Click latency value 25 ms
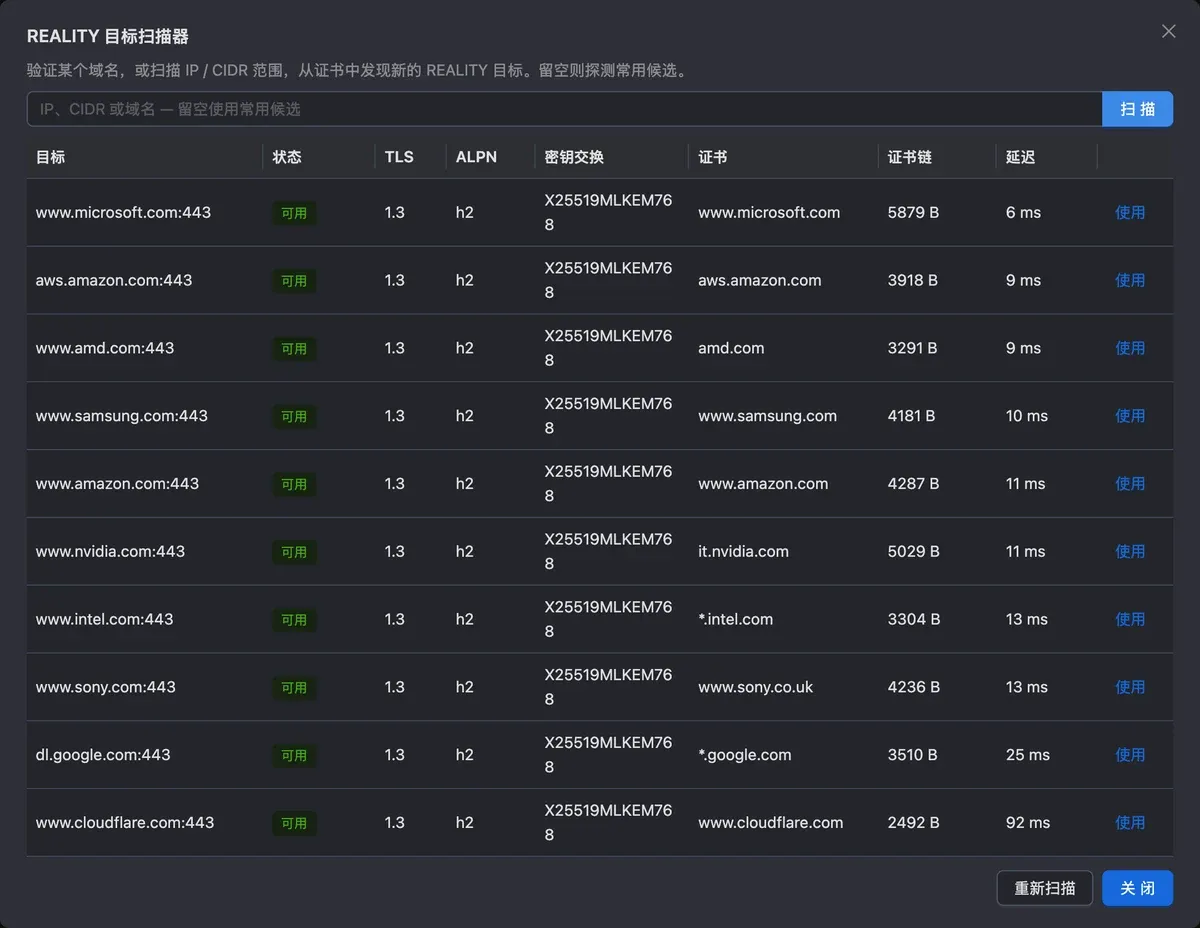1200x928 pixels. click(1028, 755)
